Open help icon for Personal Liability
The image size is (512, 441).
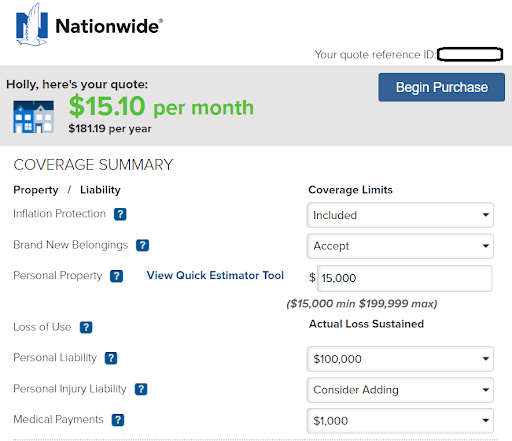point(111,358)
